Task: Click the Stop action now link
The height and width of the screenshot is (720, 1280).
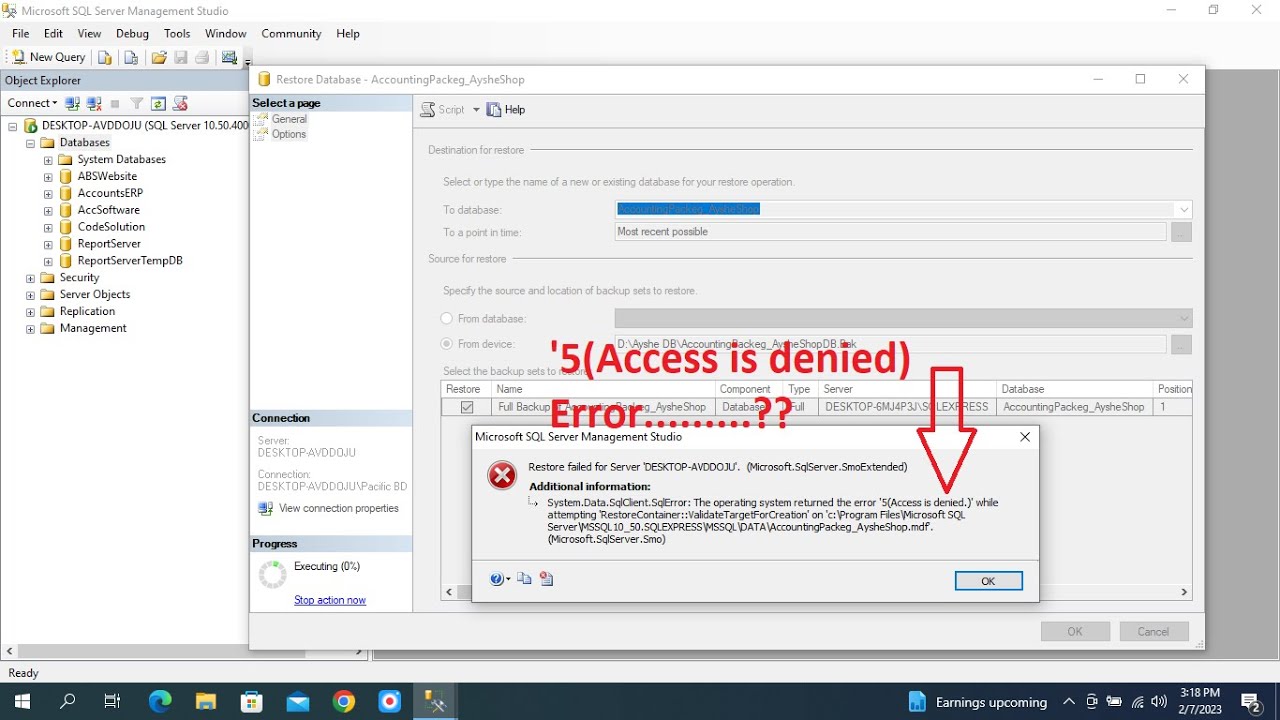Action: tap(330, 600)
